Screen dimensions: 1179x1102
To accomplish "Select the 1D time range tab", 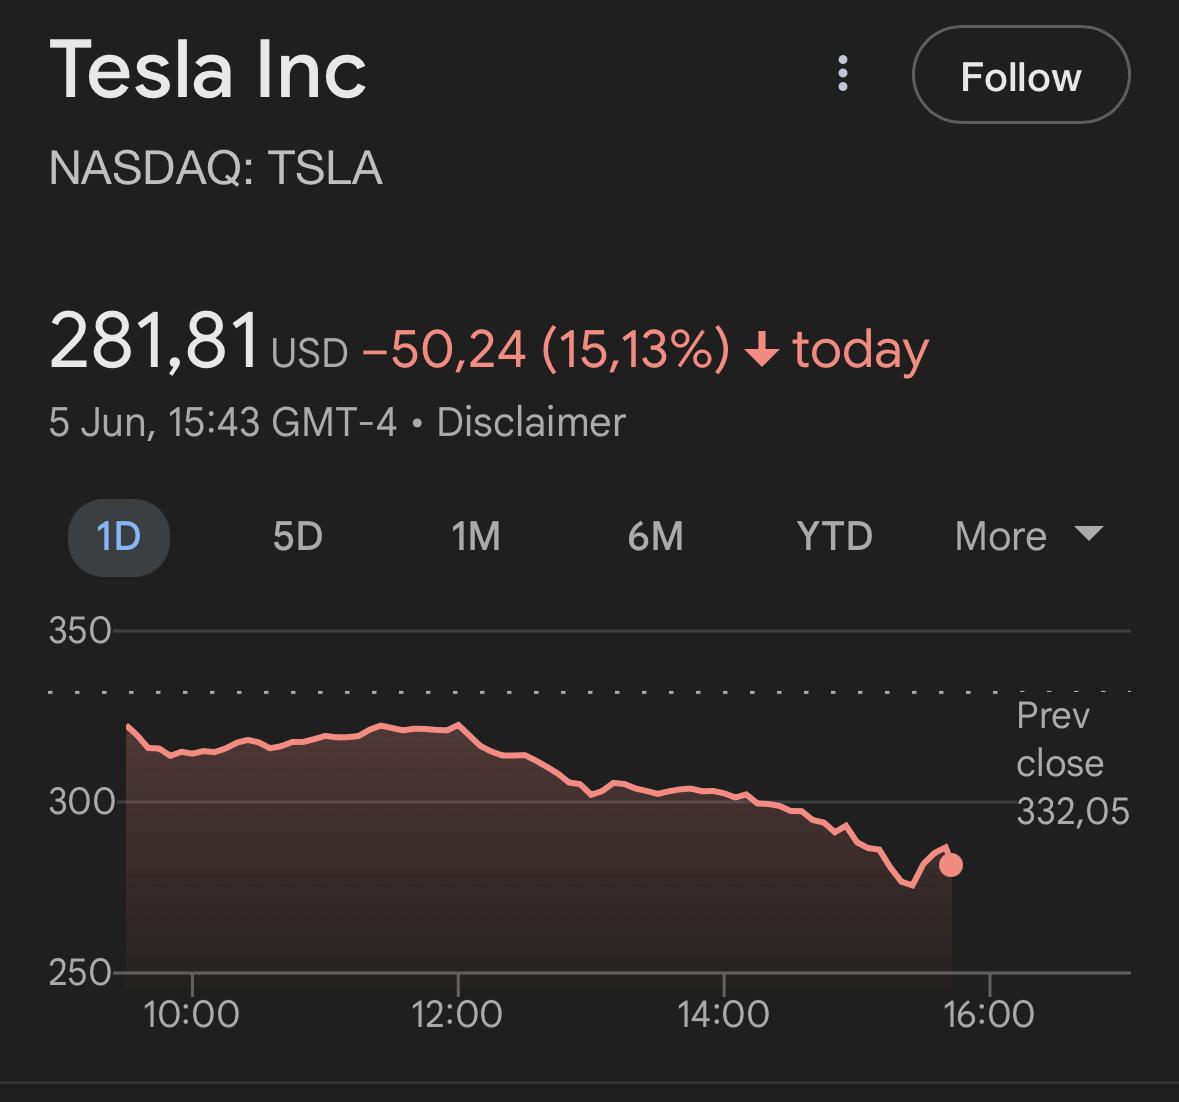I will pos(119,537).
